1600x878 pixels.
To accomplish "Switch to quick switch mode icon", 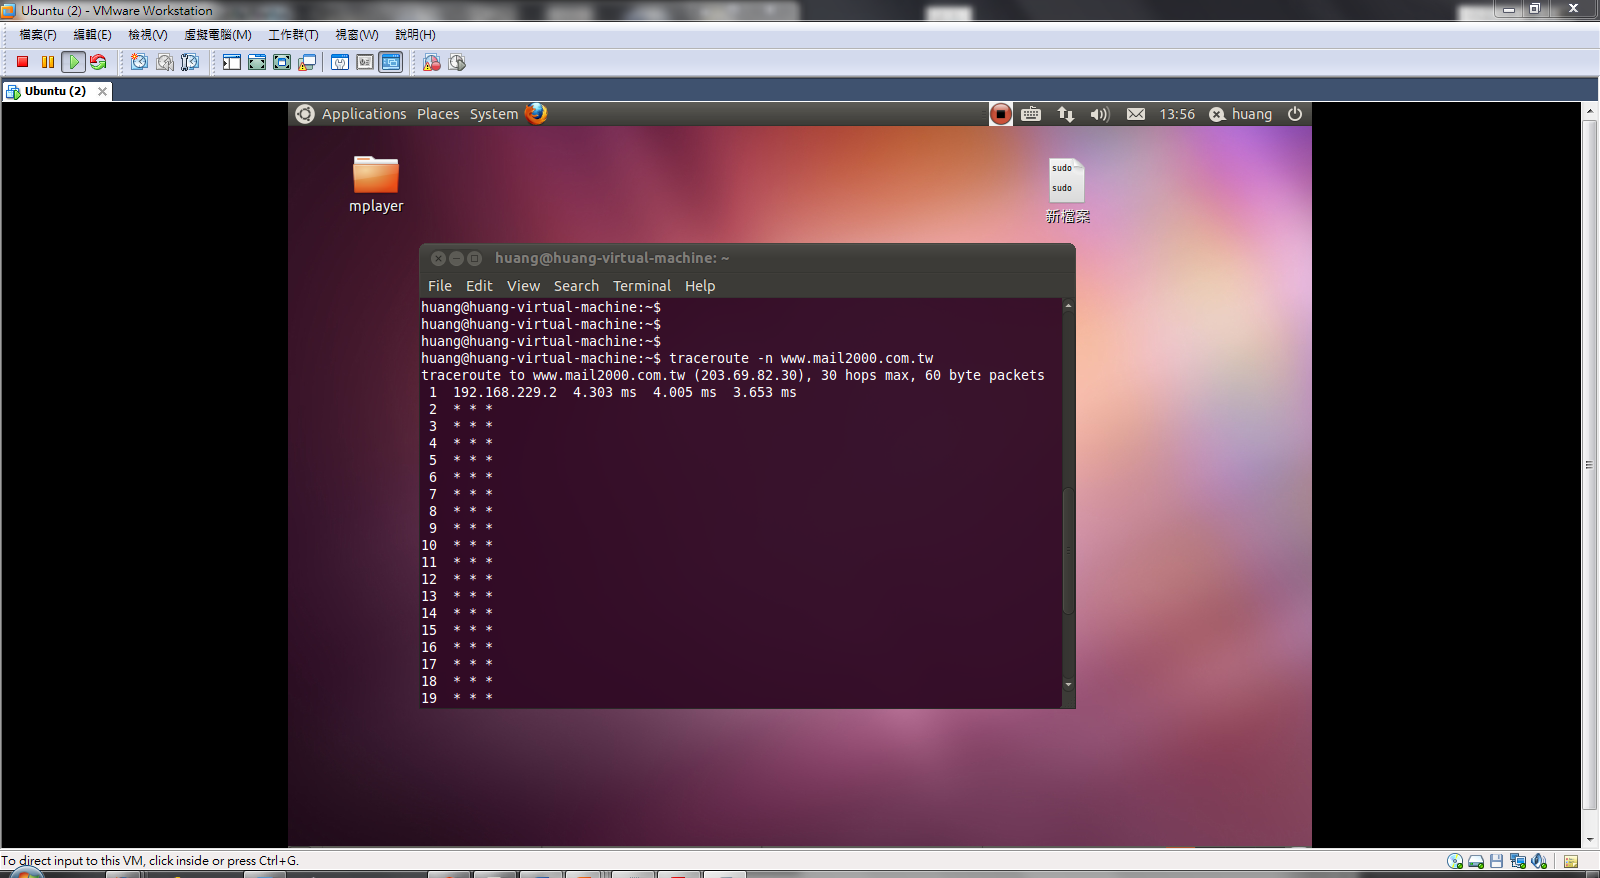I will tap(257, 62).
